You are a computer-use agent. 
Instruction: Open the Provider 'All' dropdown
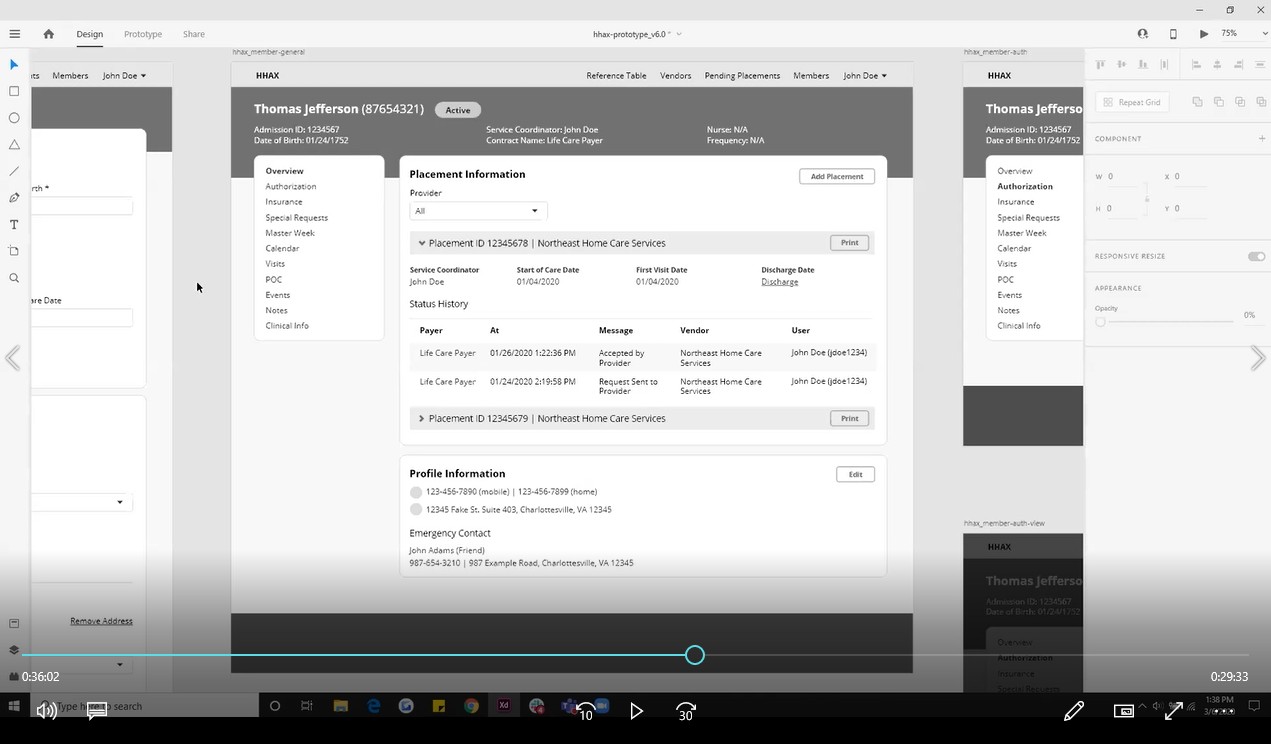click(478, 211)
